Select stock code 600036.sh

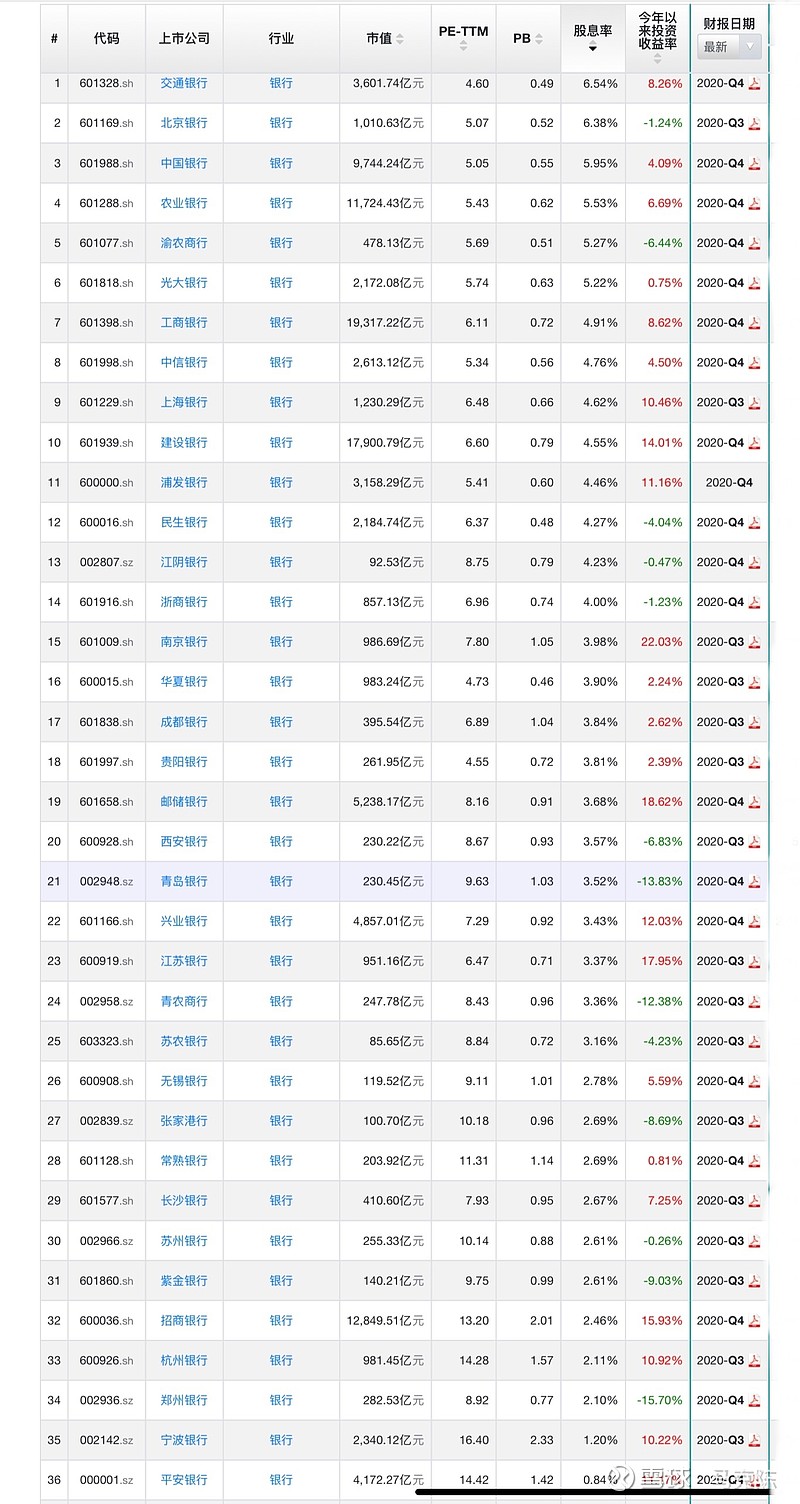point(106,1321)
